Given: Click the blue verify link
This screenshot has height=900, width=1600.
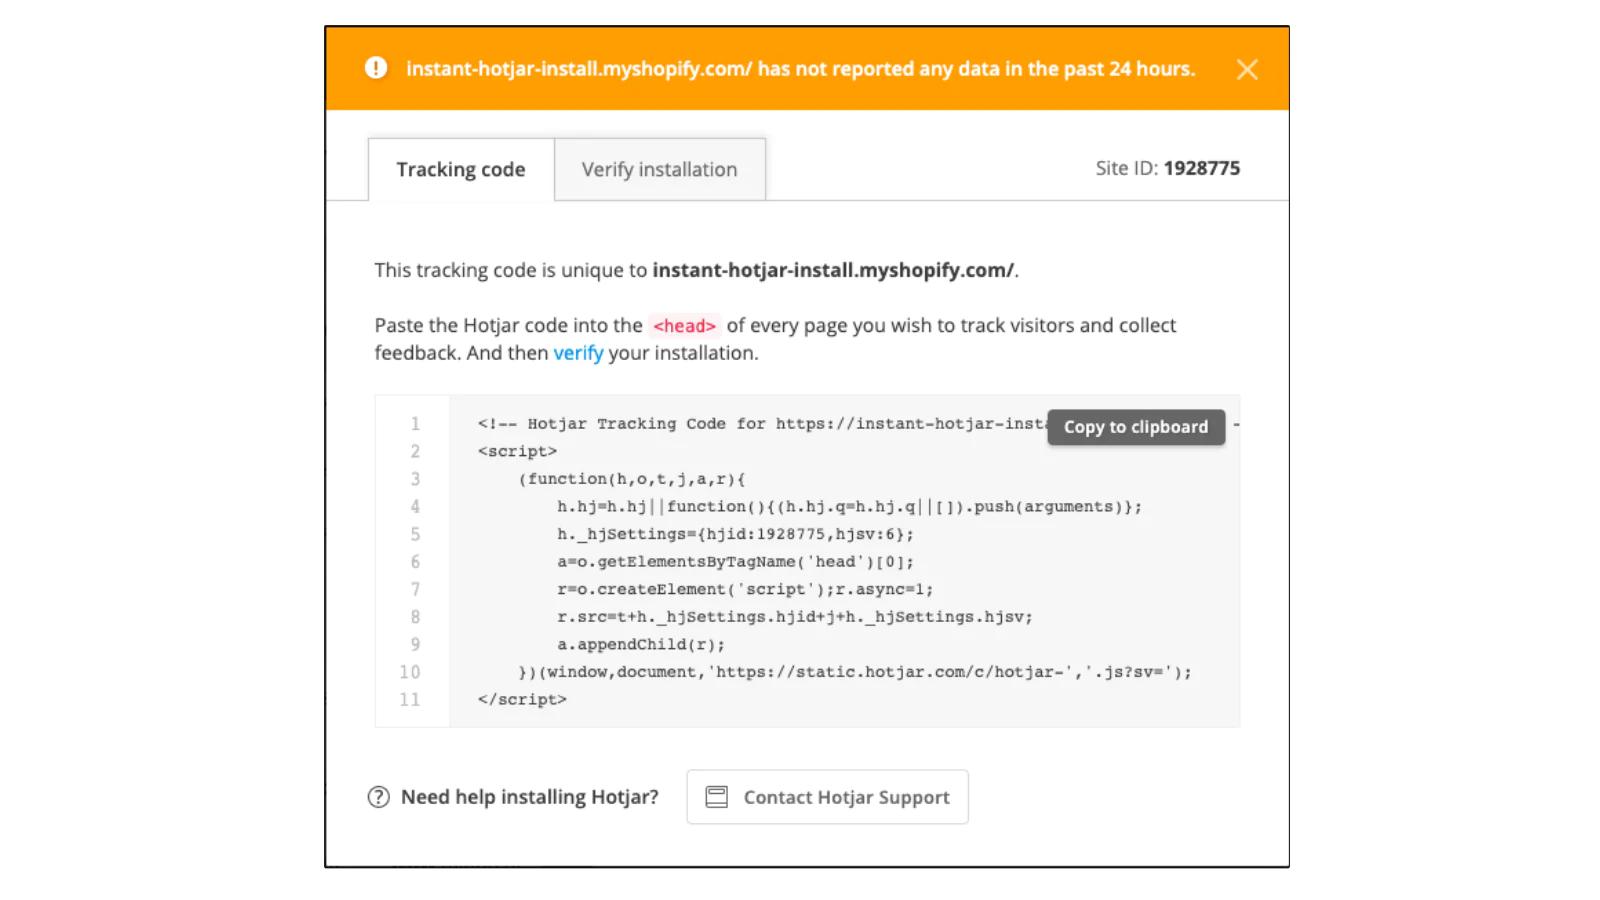Looking at the screenshot, I should pos(578,353).
